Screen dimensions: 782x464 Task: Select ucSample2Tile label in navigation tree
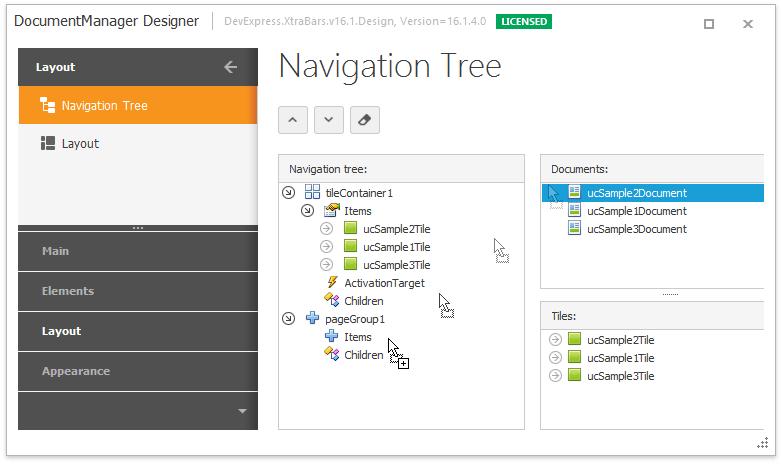396,229
